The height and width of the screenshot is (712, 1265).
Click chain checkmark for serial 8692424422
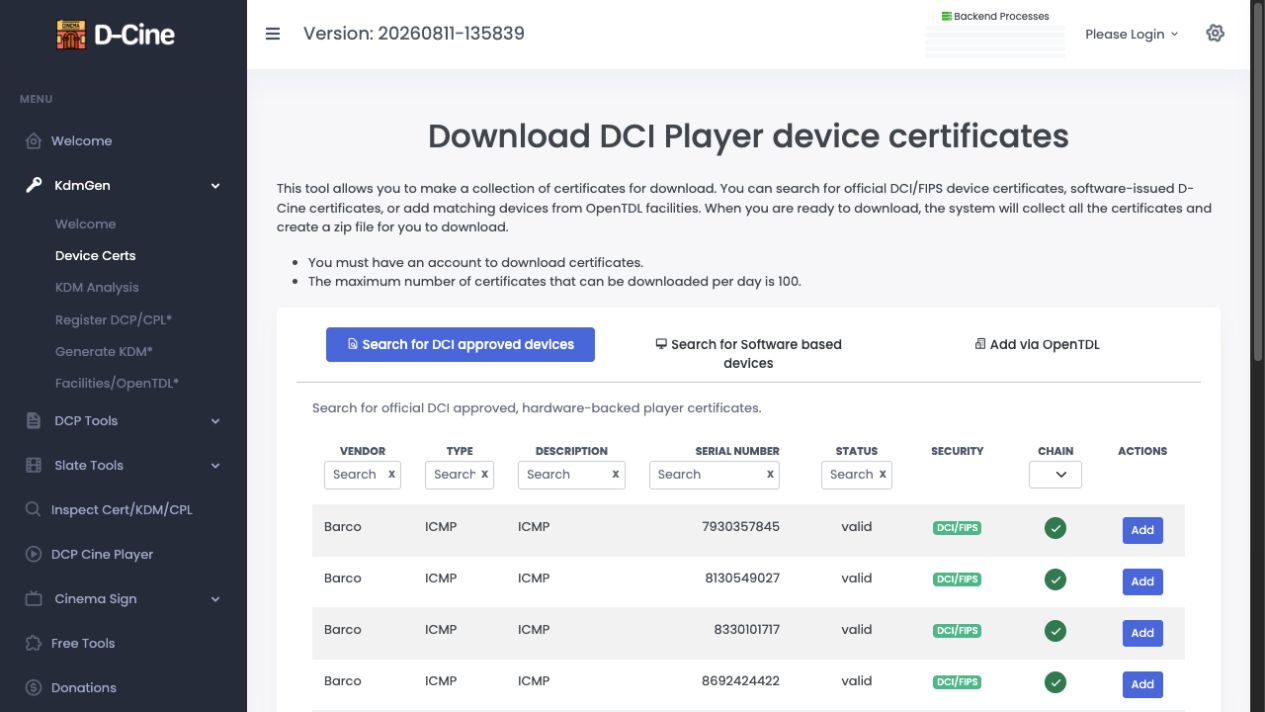coord(1055,682)
